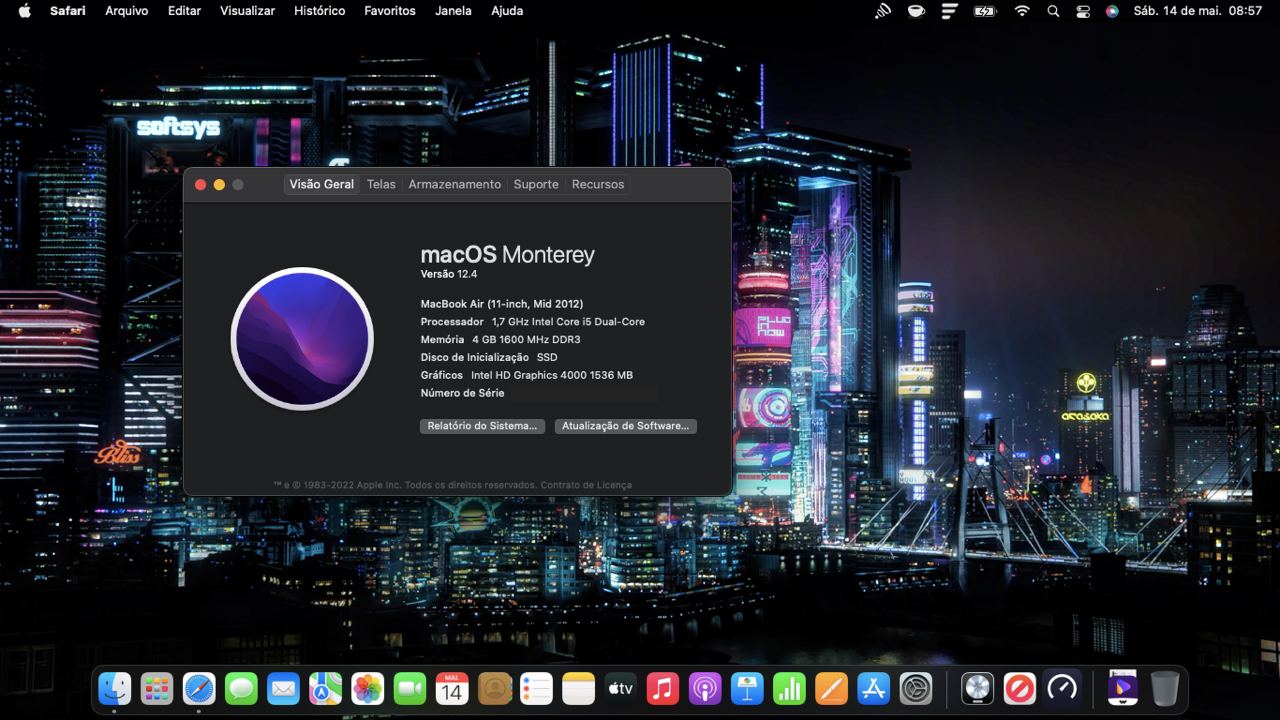Click the date and time Sáb. 14 de mai.
The image size is (1280, 720).
pos(1198,11)
